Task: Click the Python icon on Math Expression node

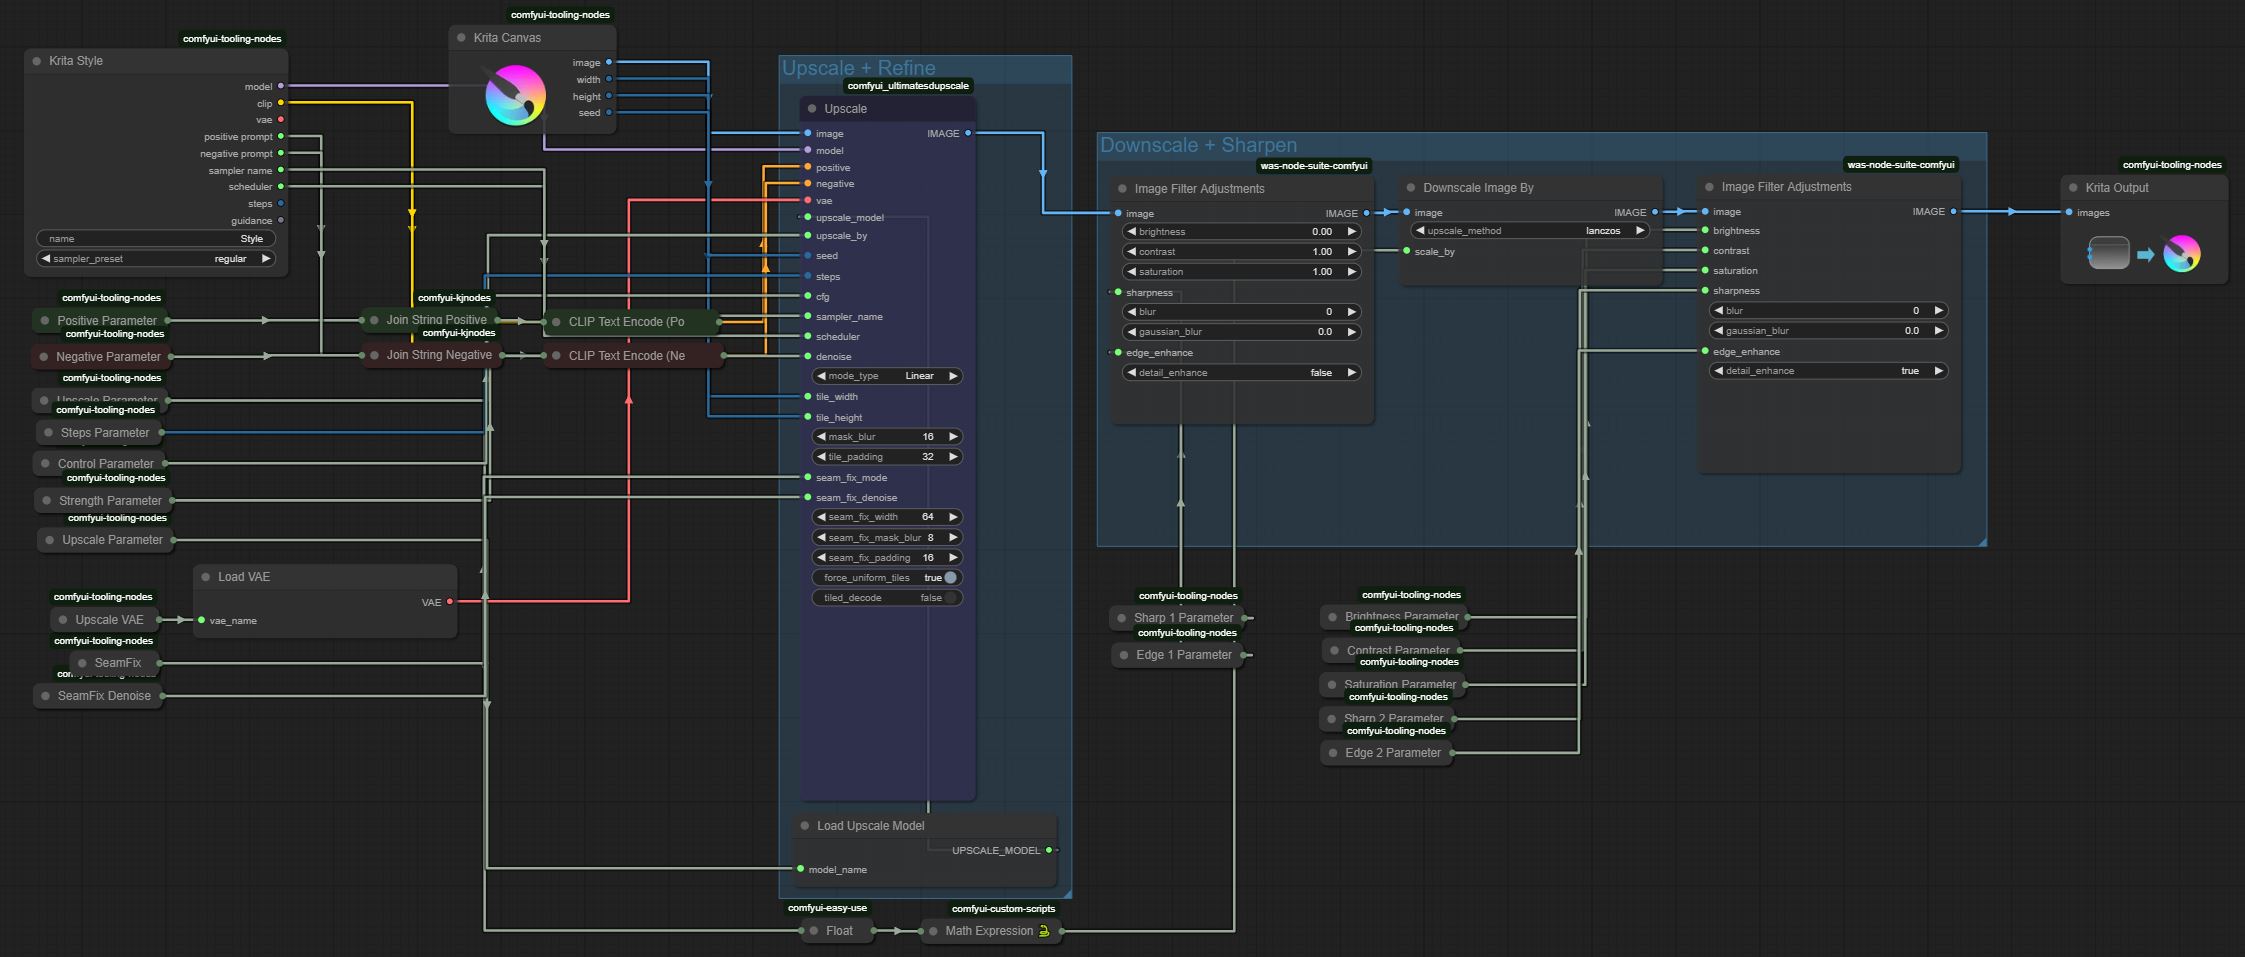Action: click(x=1044, y=931)
